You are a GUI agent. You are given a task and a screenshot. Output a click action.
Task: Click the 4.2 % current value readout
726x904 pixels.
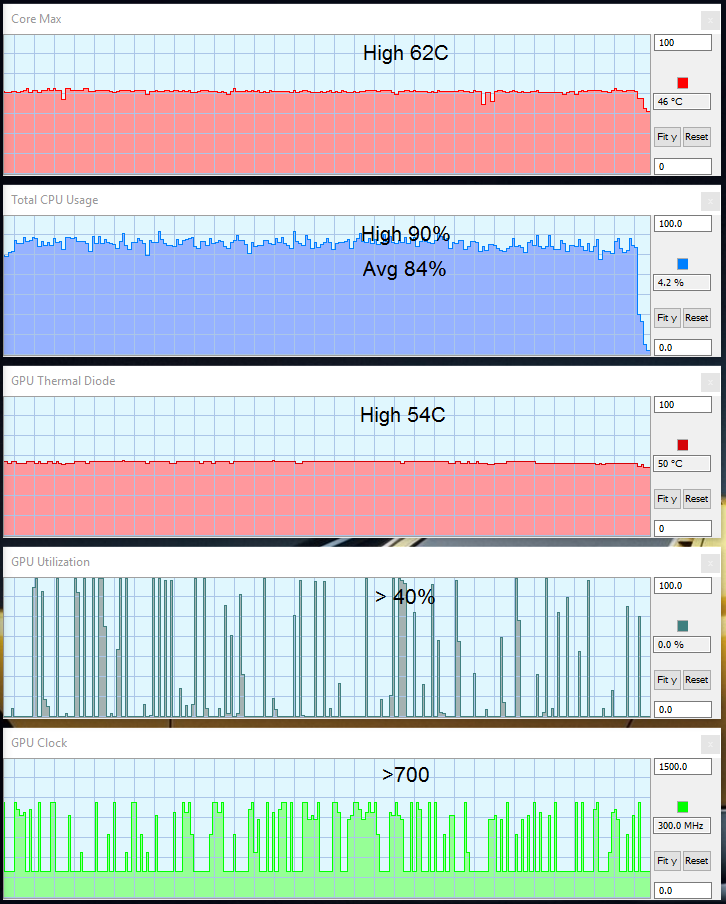[x=682, y=282]
